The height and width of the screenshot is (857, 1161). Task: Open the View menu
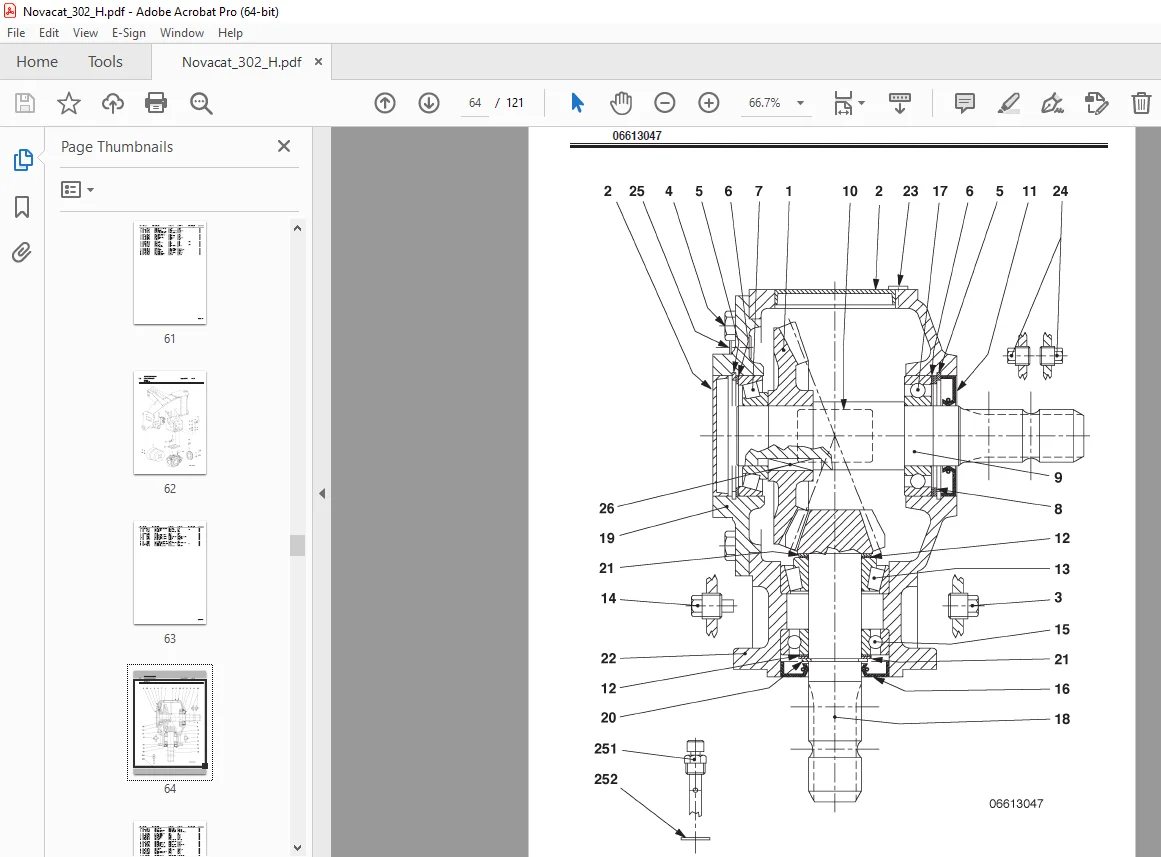(85, 33)
